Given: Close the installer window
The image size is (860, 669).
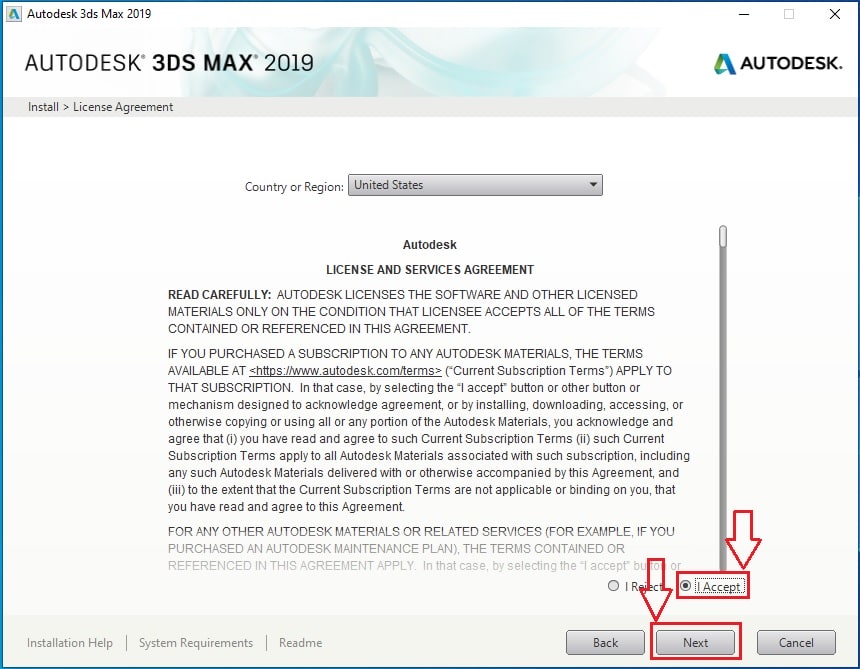Looking at the screenshot, I should (x=835, y=14).
